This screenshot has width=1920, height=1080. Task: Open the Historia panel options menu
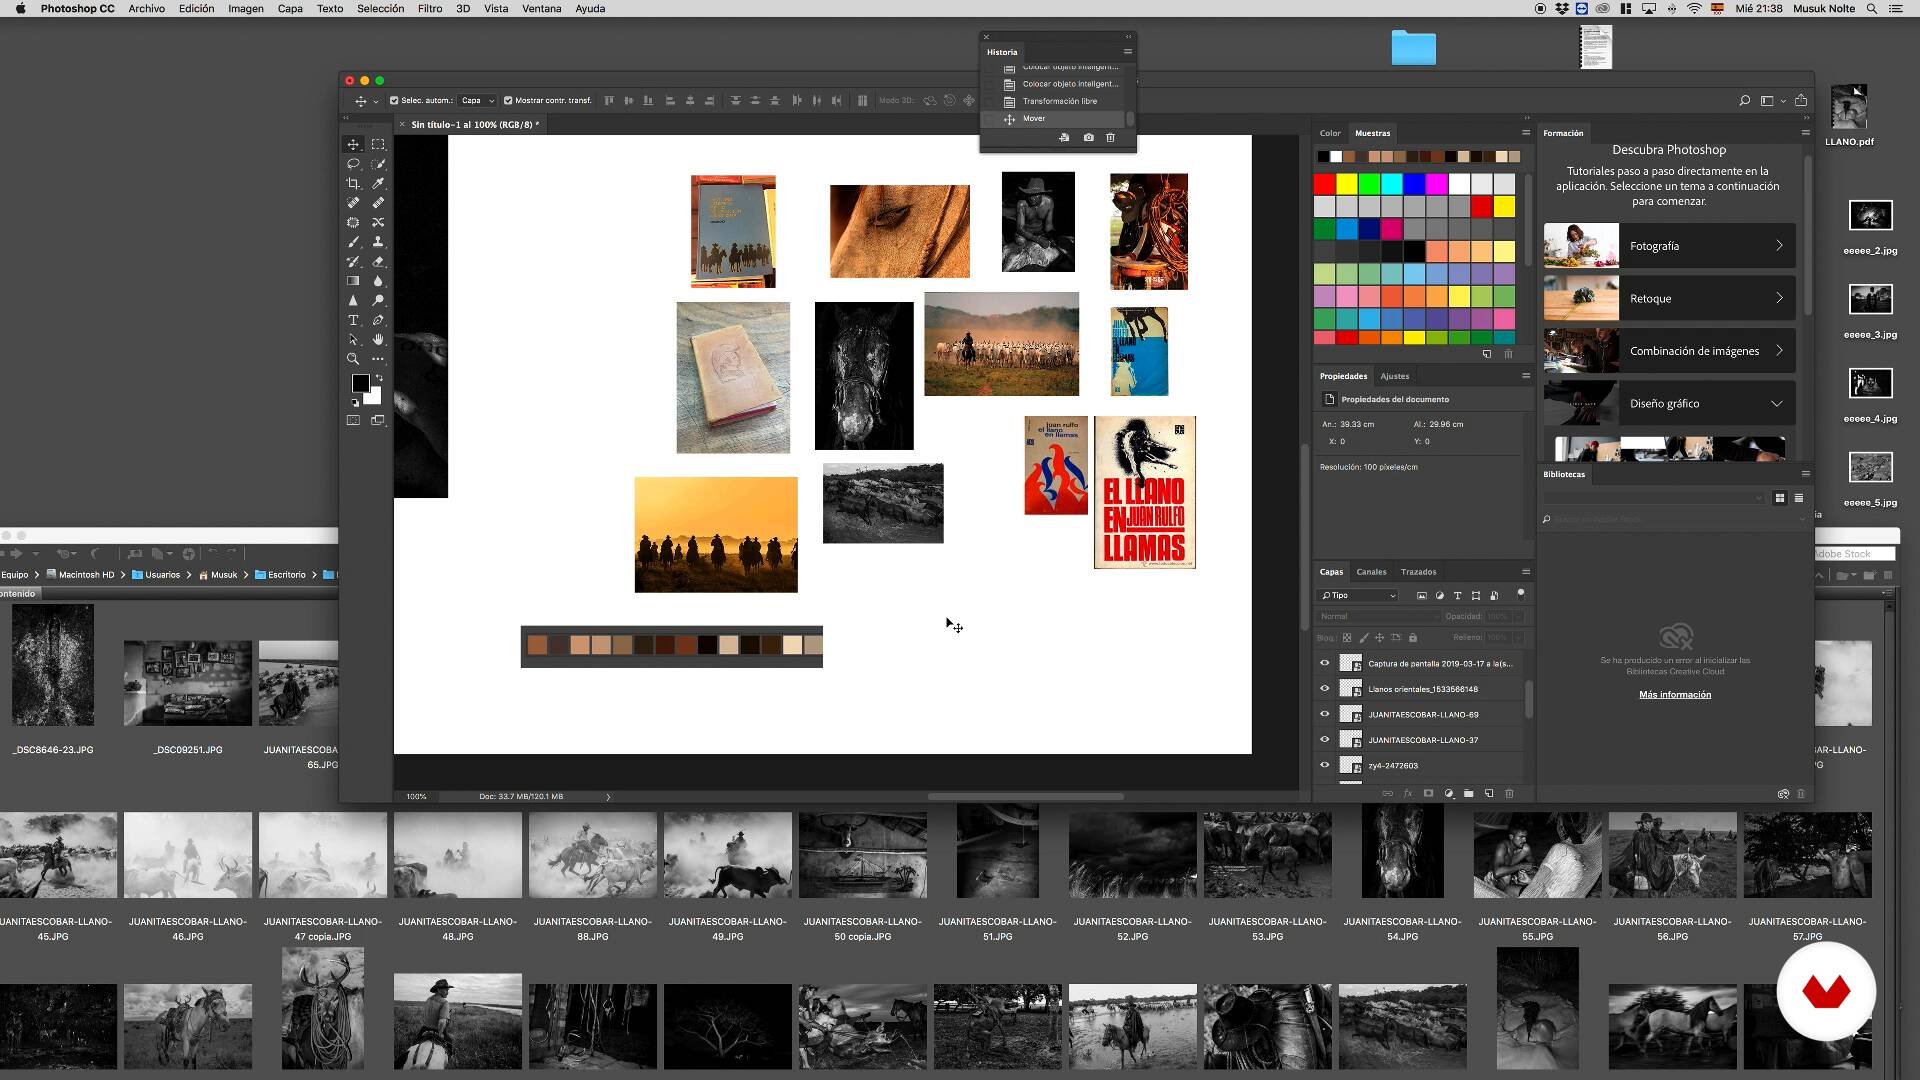click(1127, 52)
